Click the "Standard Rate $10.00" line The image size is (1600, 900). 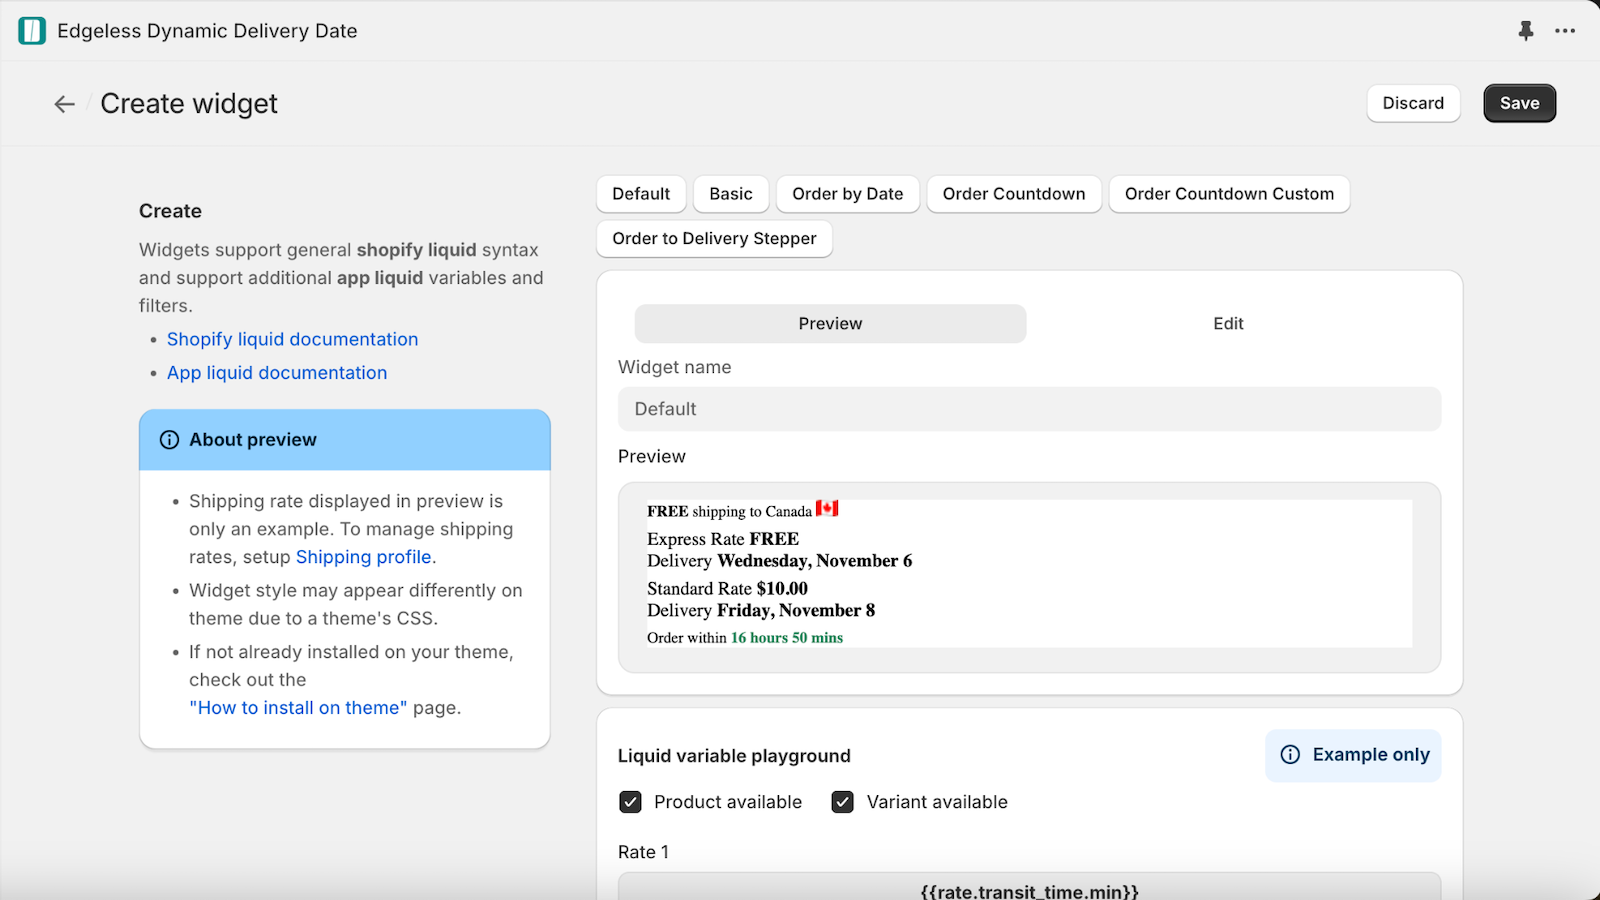coord(727,589)
